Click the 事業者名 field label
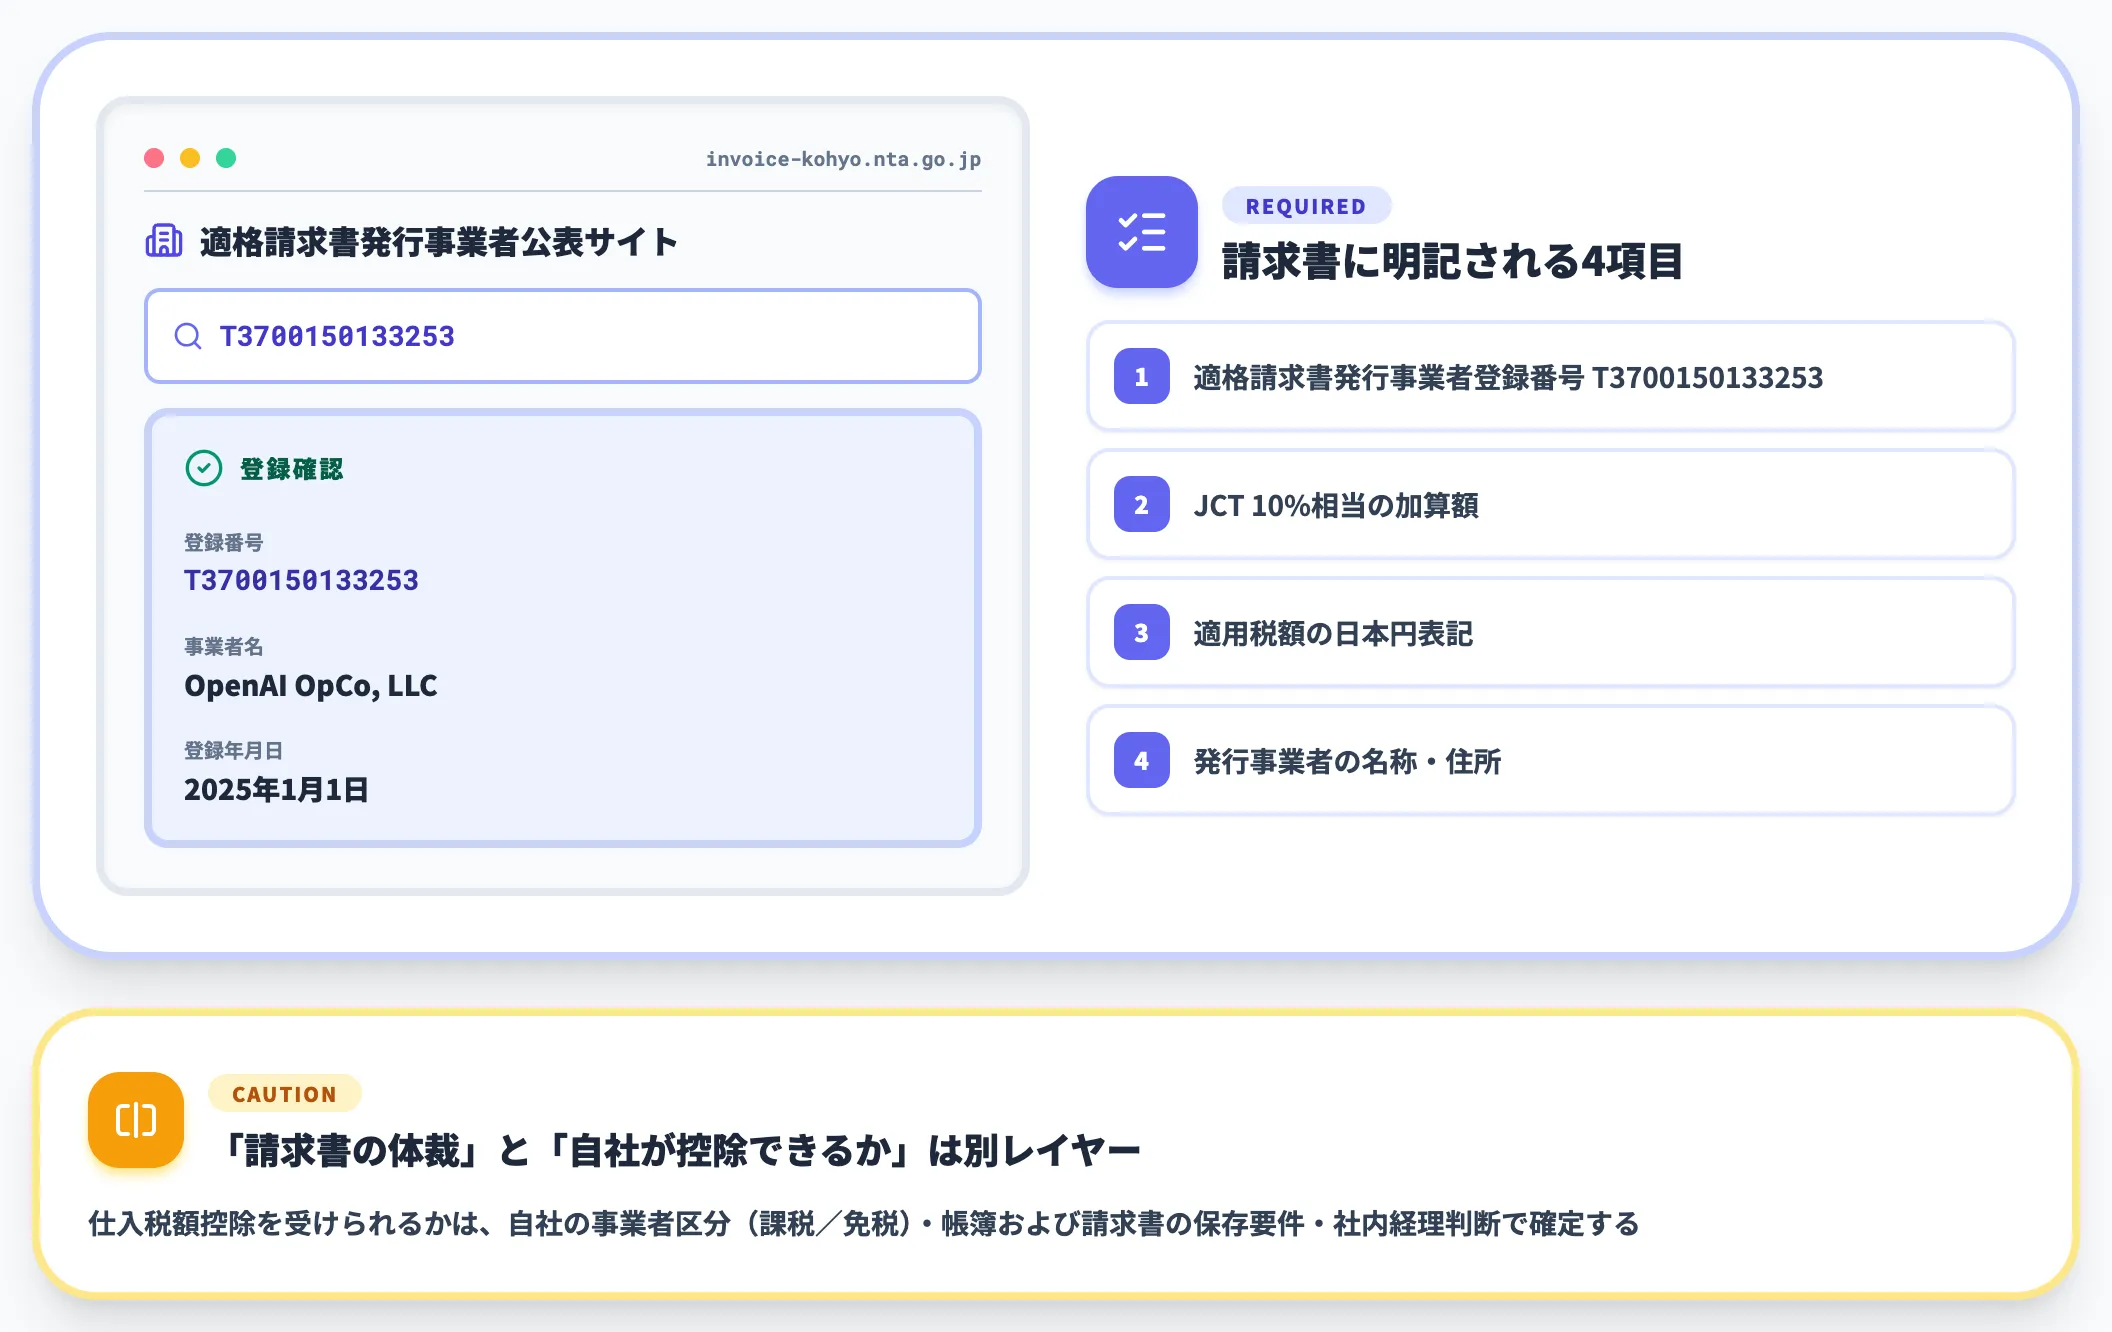Image resolution: width=2112 pixels, height=1332 pixels. pos(224,646)
